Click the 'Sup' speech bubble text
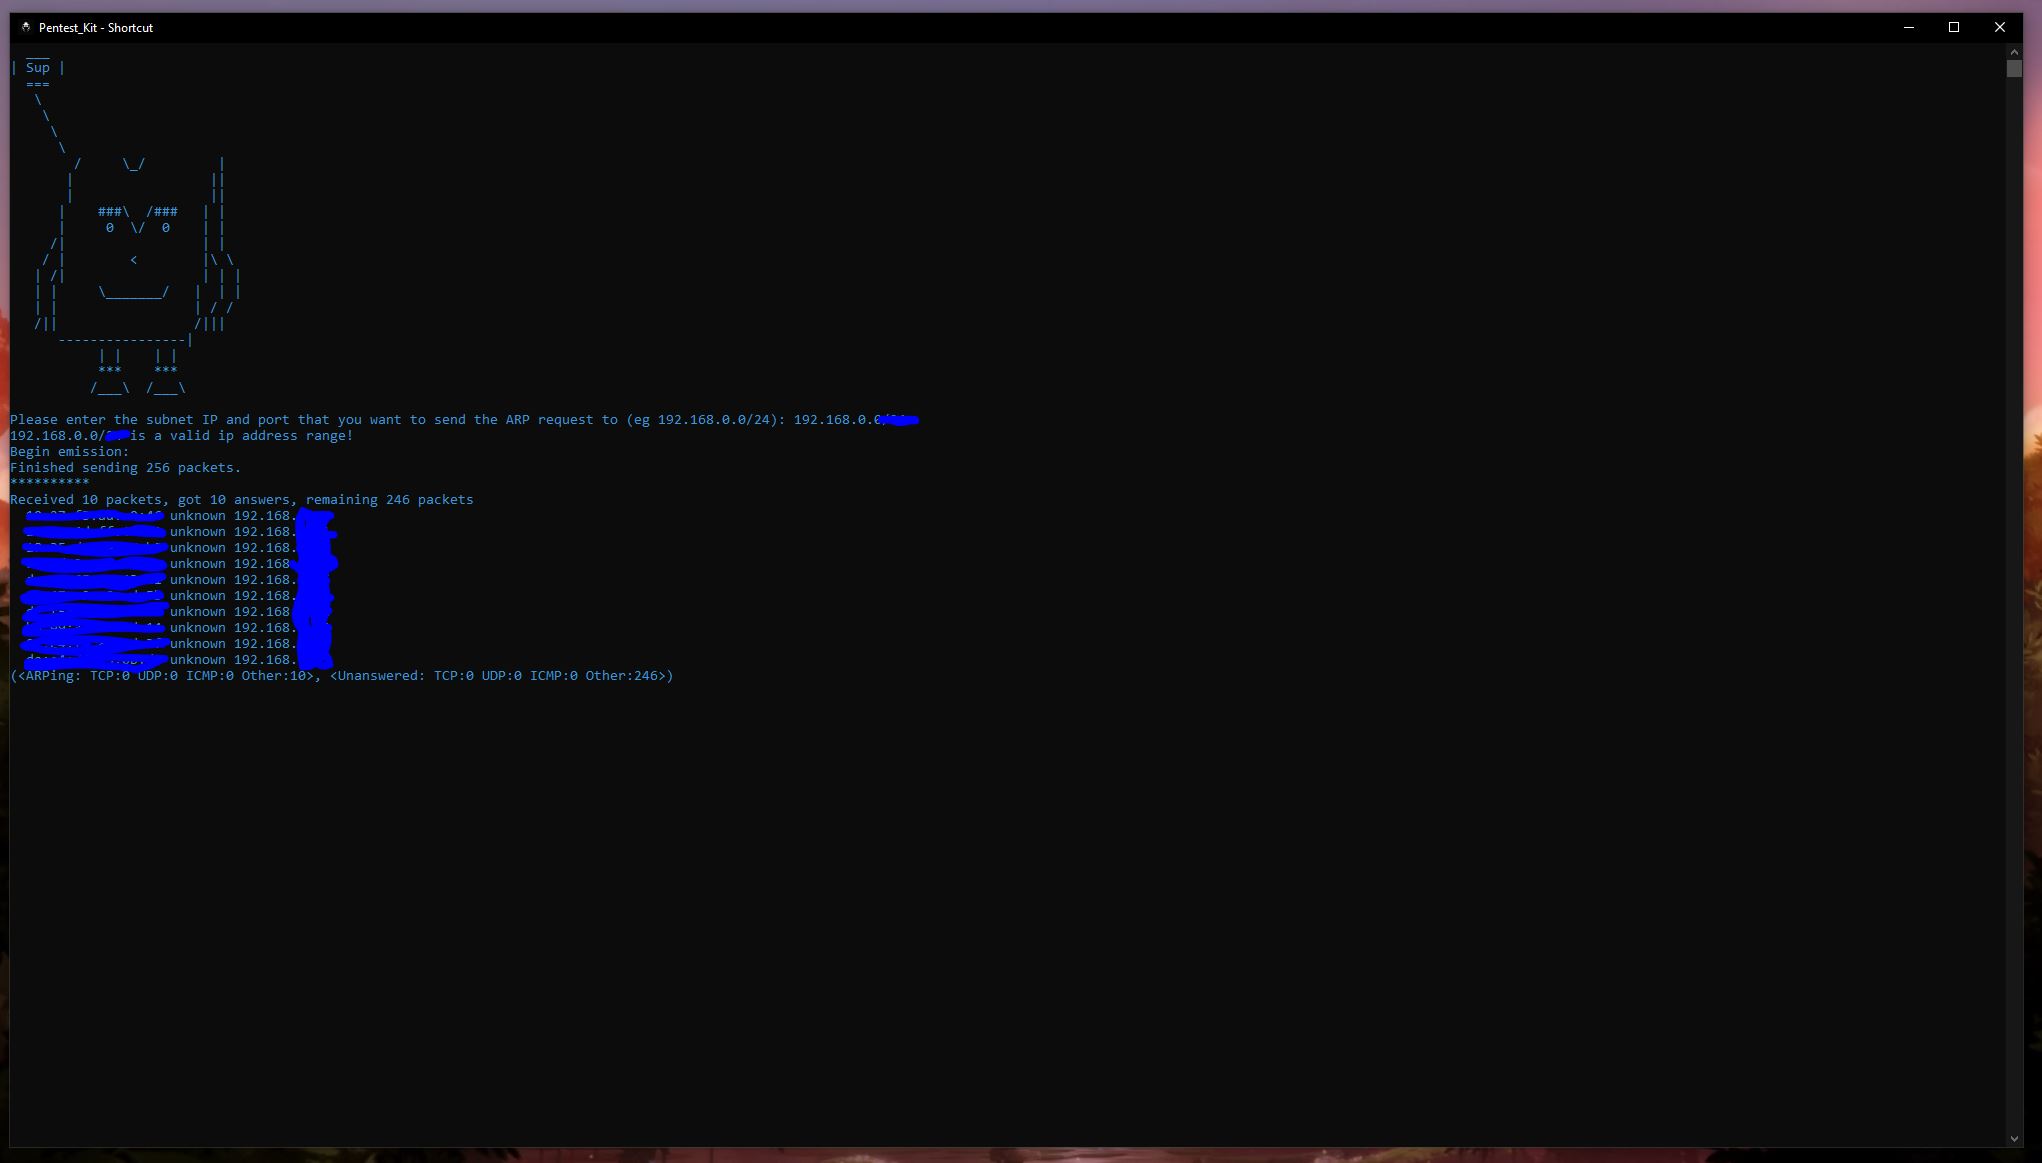 click(37, 67)
